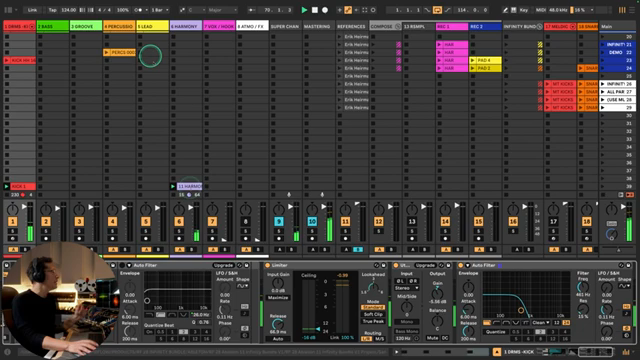
Task: Unfold the 17 MELODIC group track
Action: tap(573, 27)
